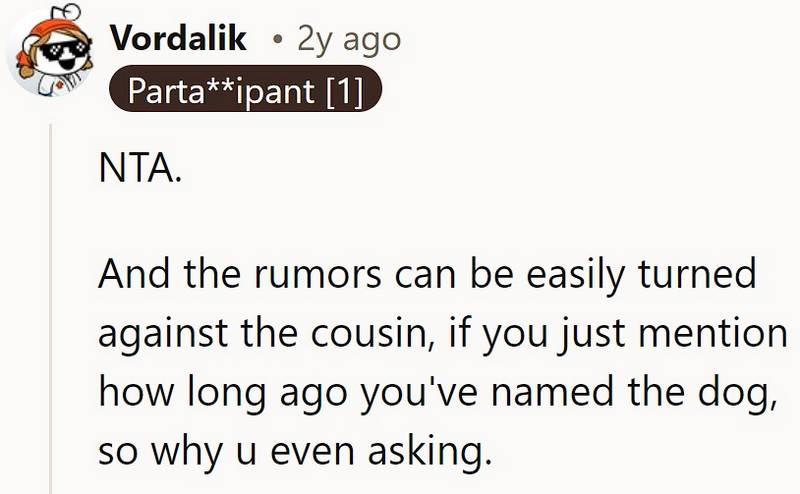This screenshot has height=494, width=800.
Task: Click the word 'easily' in the comment
Action: pos(575,277)
